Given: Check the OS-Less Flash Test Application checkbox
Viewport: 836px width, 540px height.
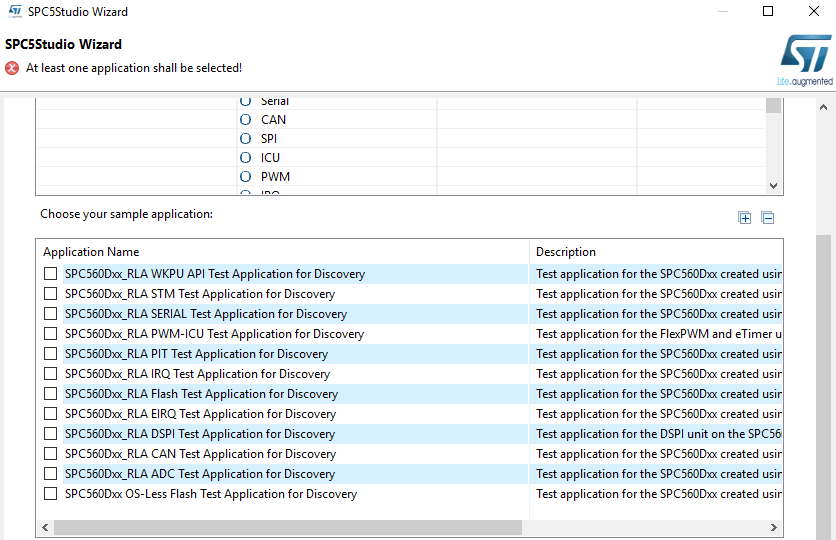Looking at the screenshot, I should pyautogui.click(x=51, y=494).
